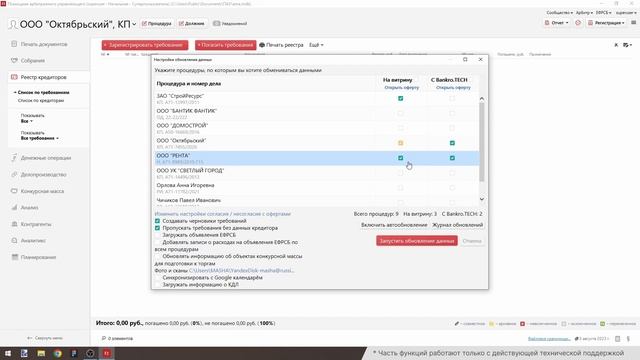640x360 pixels.
Task: Toggle На витрину checkbox for ЗАО СтройРесурс
Action: point(400,98)
